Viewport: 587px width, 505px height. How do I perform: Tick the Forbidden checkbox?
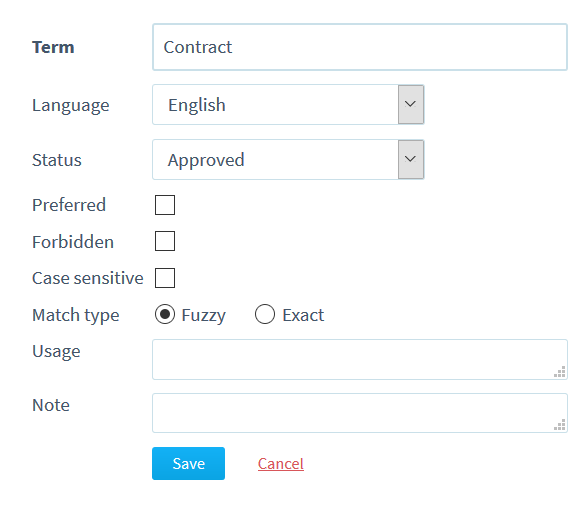(165, 241)
